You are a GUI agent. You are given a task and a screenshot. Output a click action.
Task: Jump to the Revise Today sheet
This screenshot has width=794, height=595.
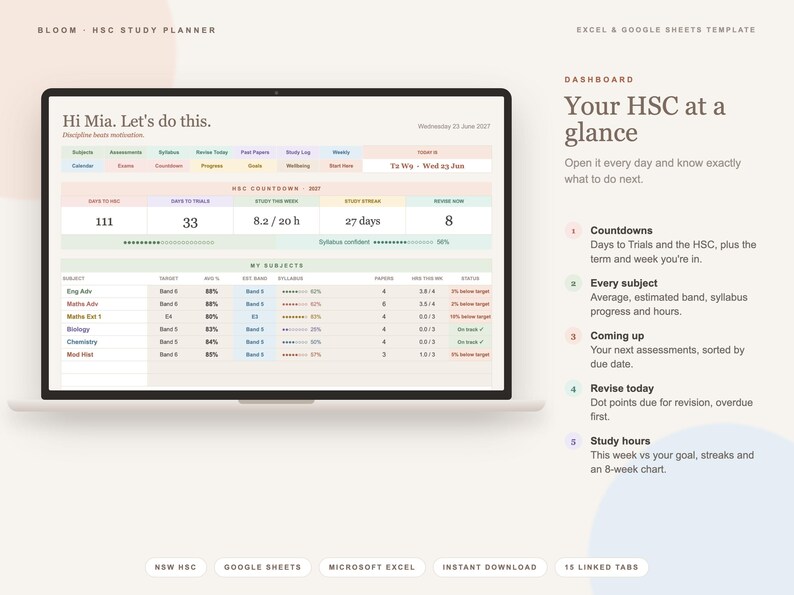pos(212,152)
